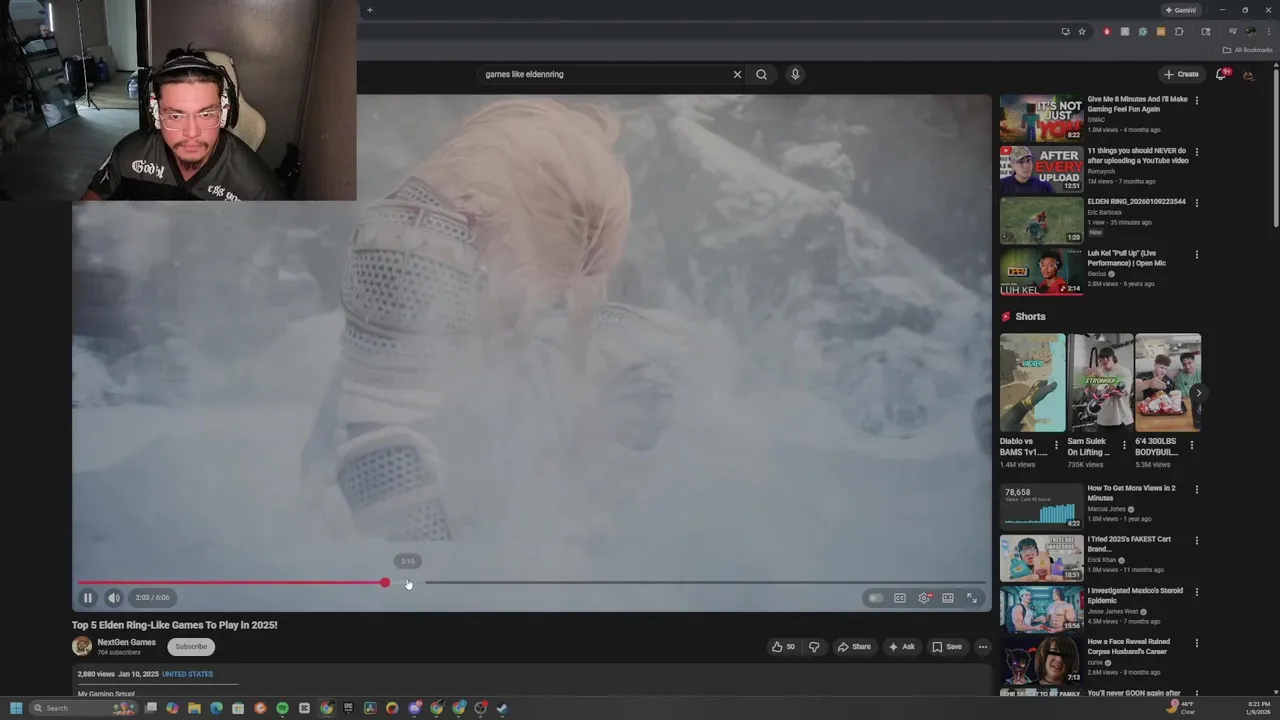
Task: Focus the YouTube search input field
Action: [x=605, y=74]
